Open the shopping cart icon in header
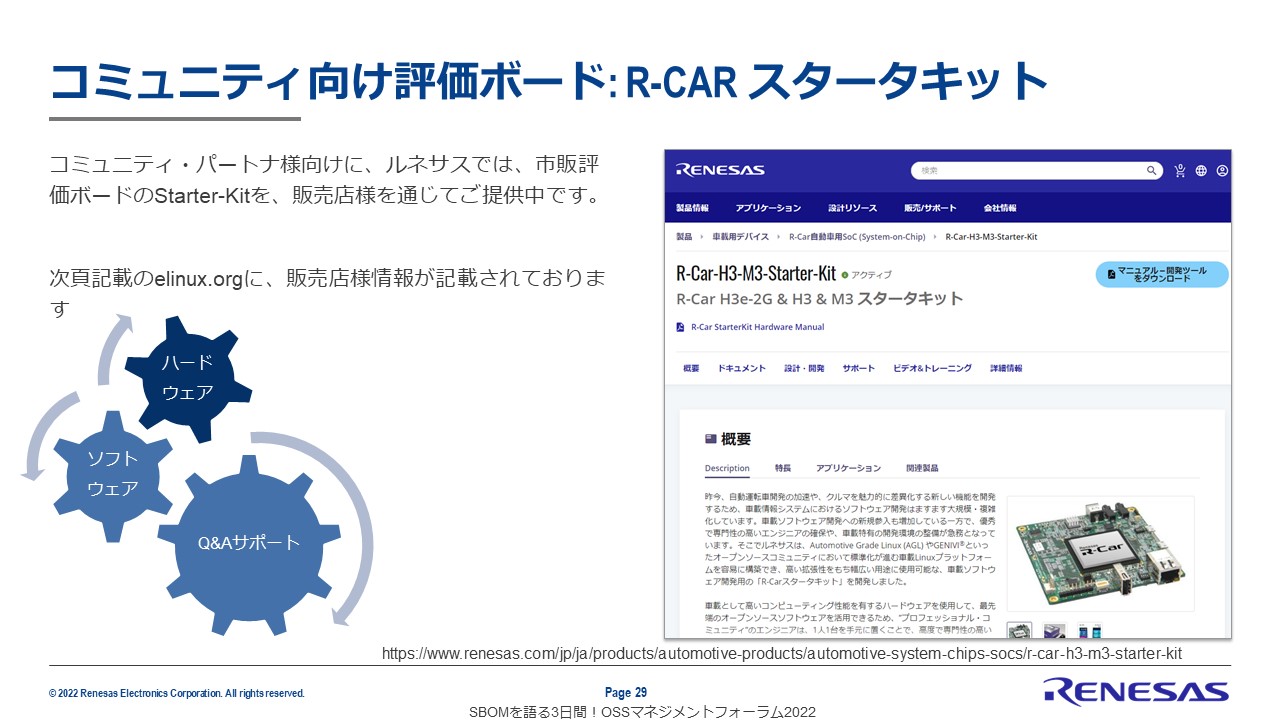Viewport: 1280px width, 720px height. 1179,169
